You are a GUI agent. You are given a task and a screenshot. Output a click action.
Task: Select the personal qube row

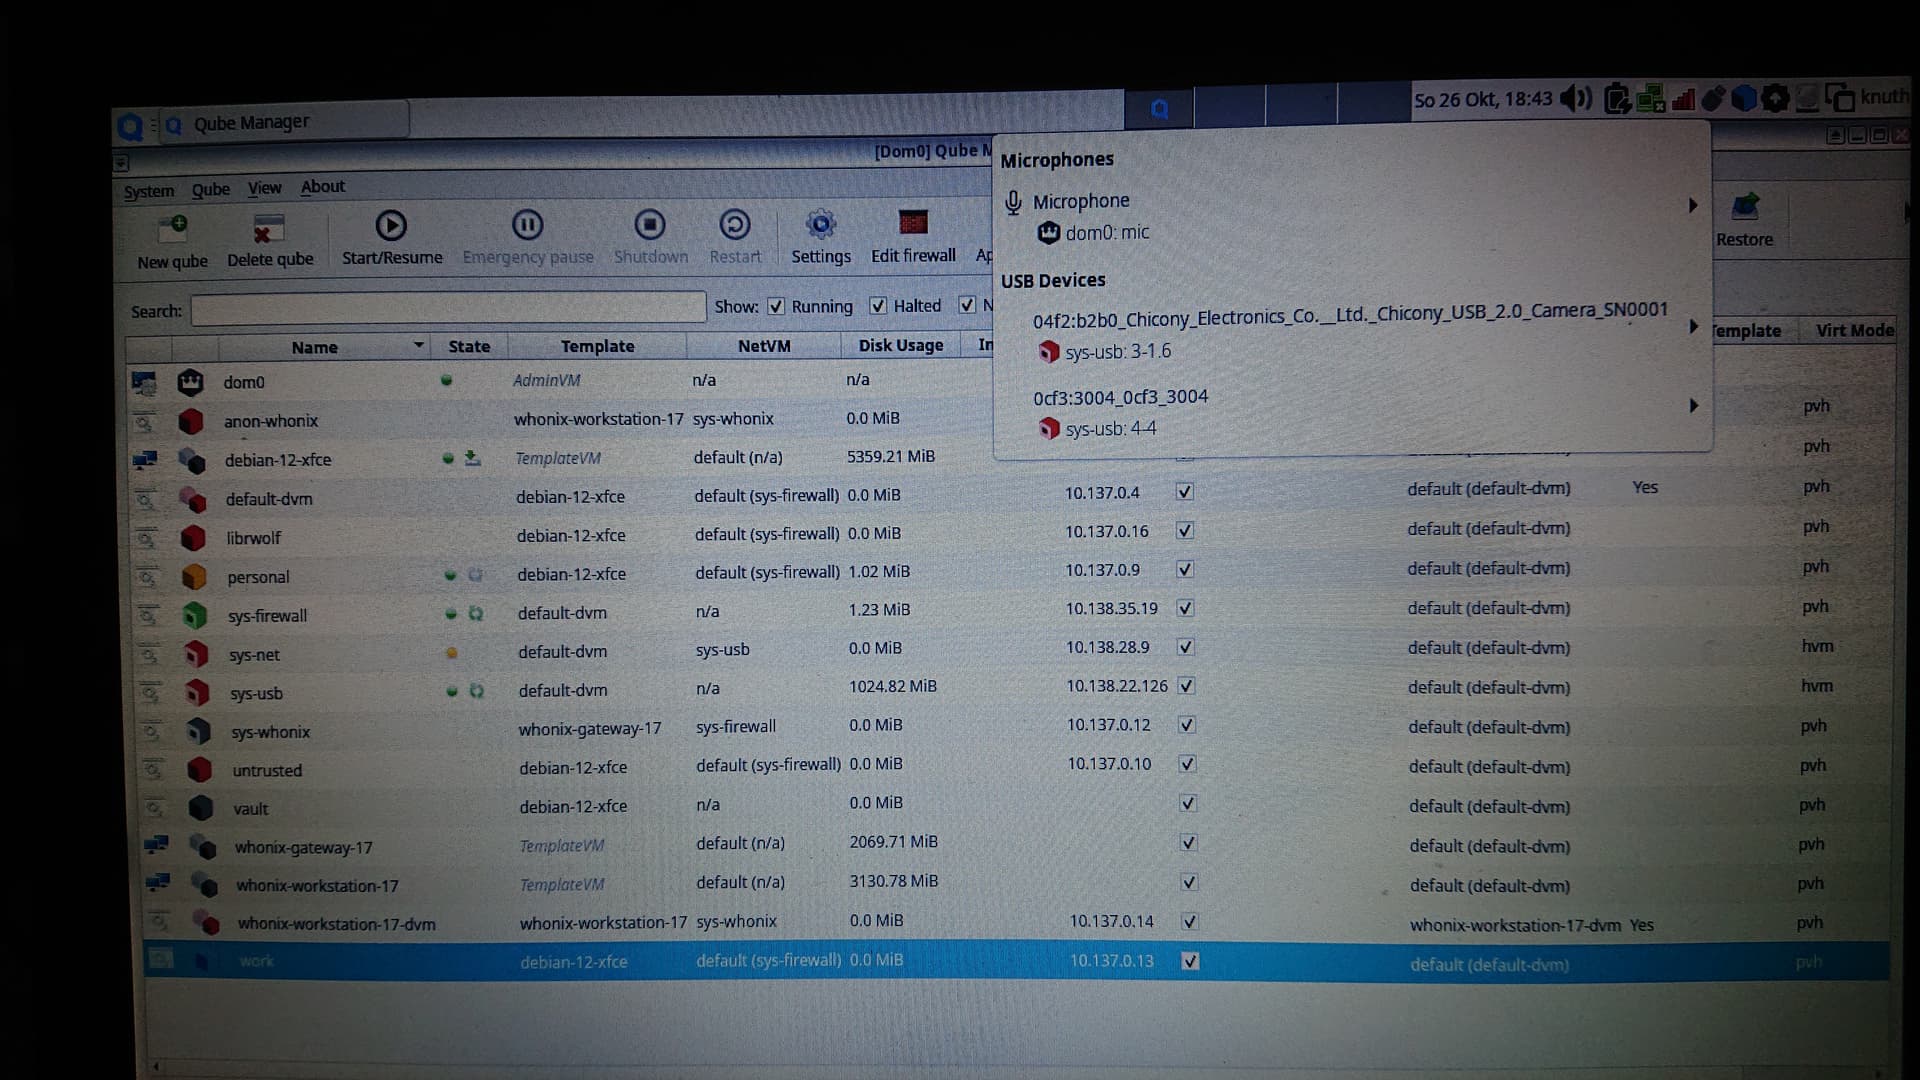click(x=258, y=577)
